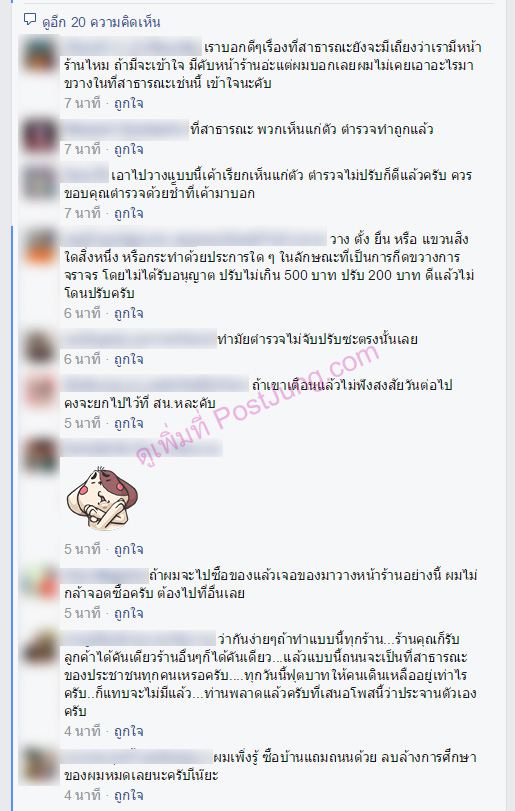Like the comment about ตำรวจทำถูกแล้ว

[x=129, y=149]
